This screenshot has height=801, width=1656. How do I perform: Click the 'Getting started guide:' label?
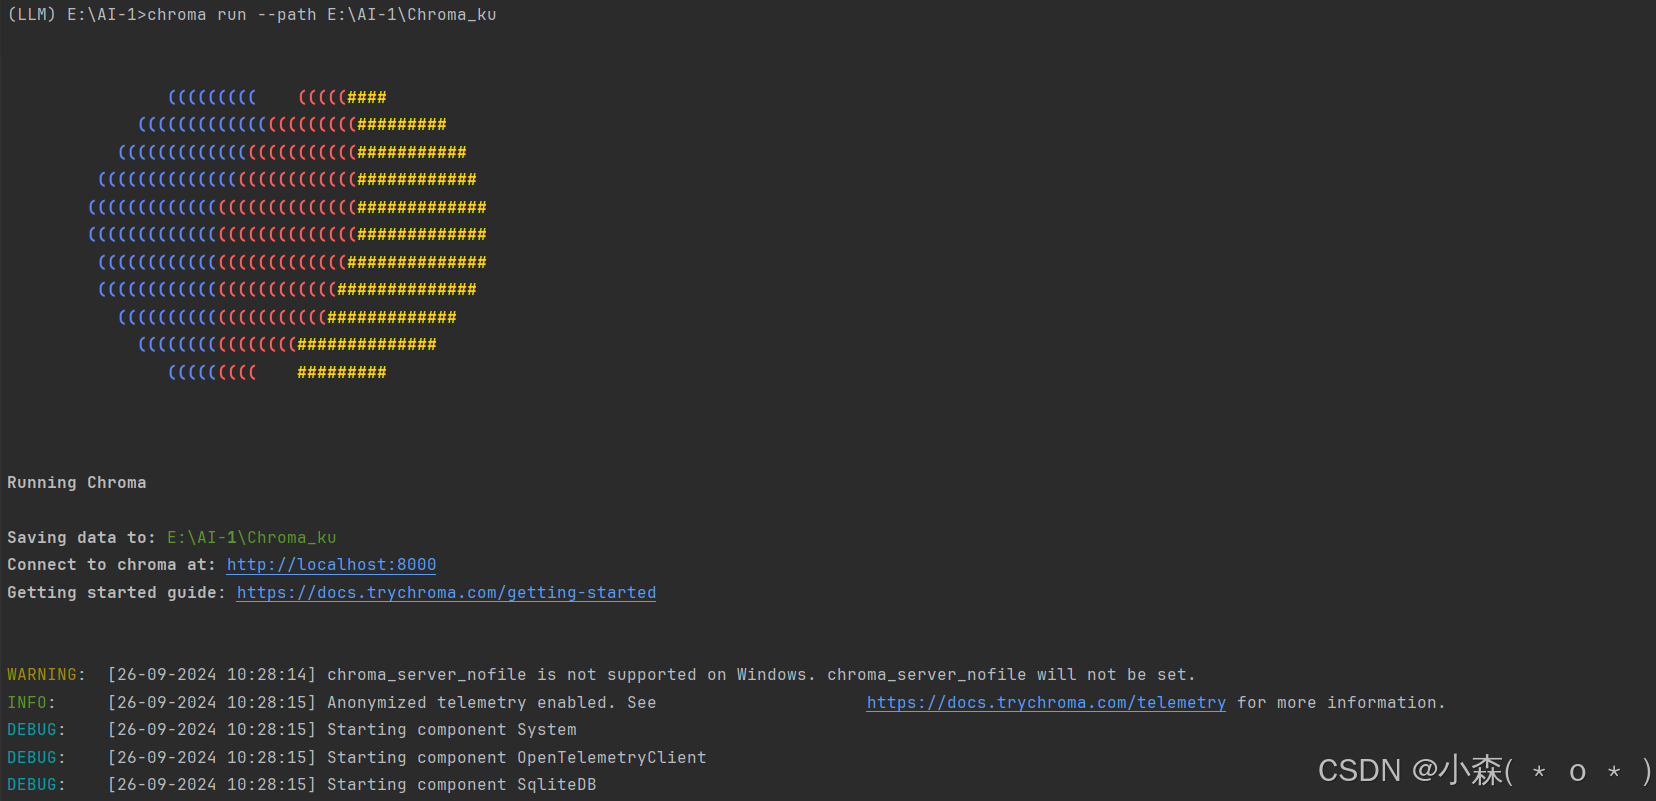tap(117, 593)
